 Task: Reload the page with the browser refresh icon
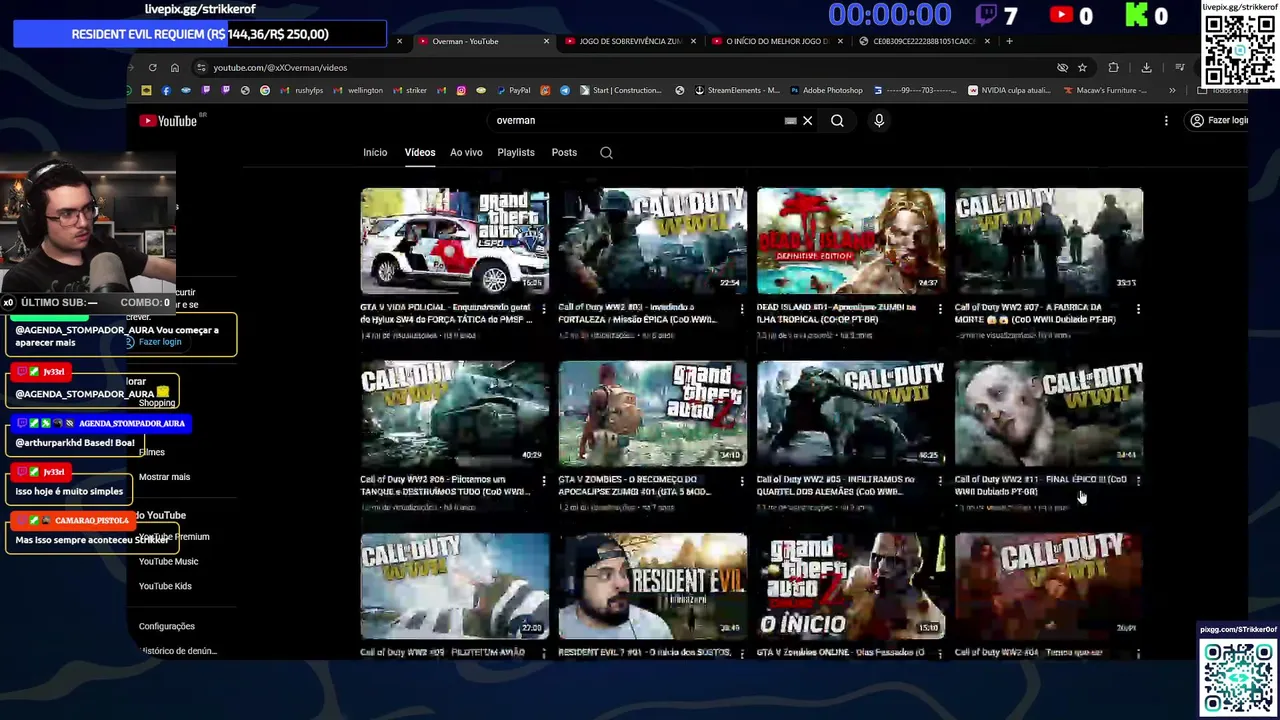(x=152, y=67)
